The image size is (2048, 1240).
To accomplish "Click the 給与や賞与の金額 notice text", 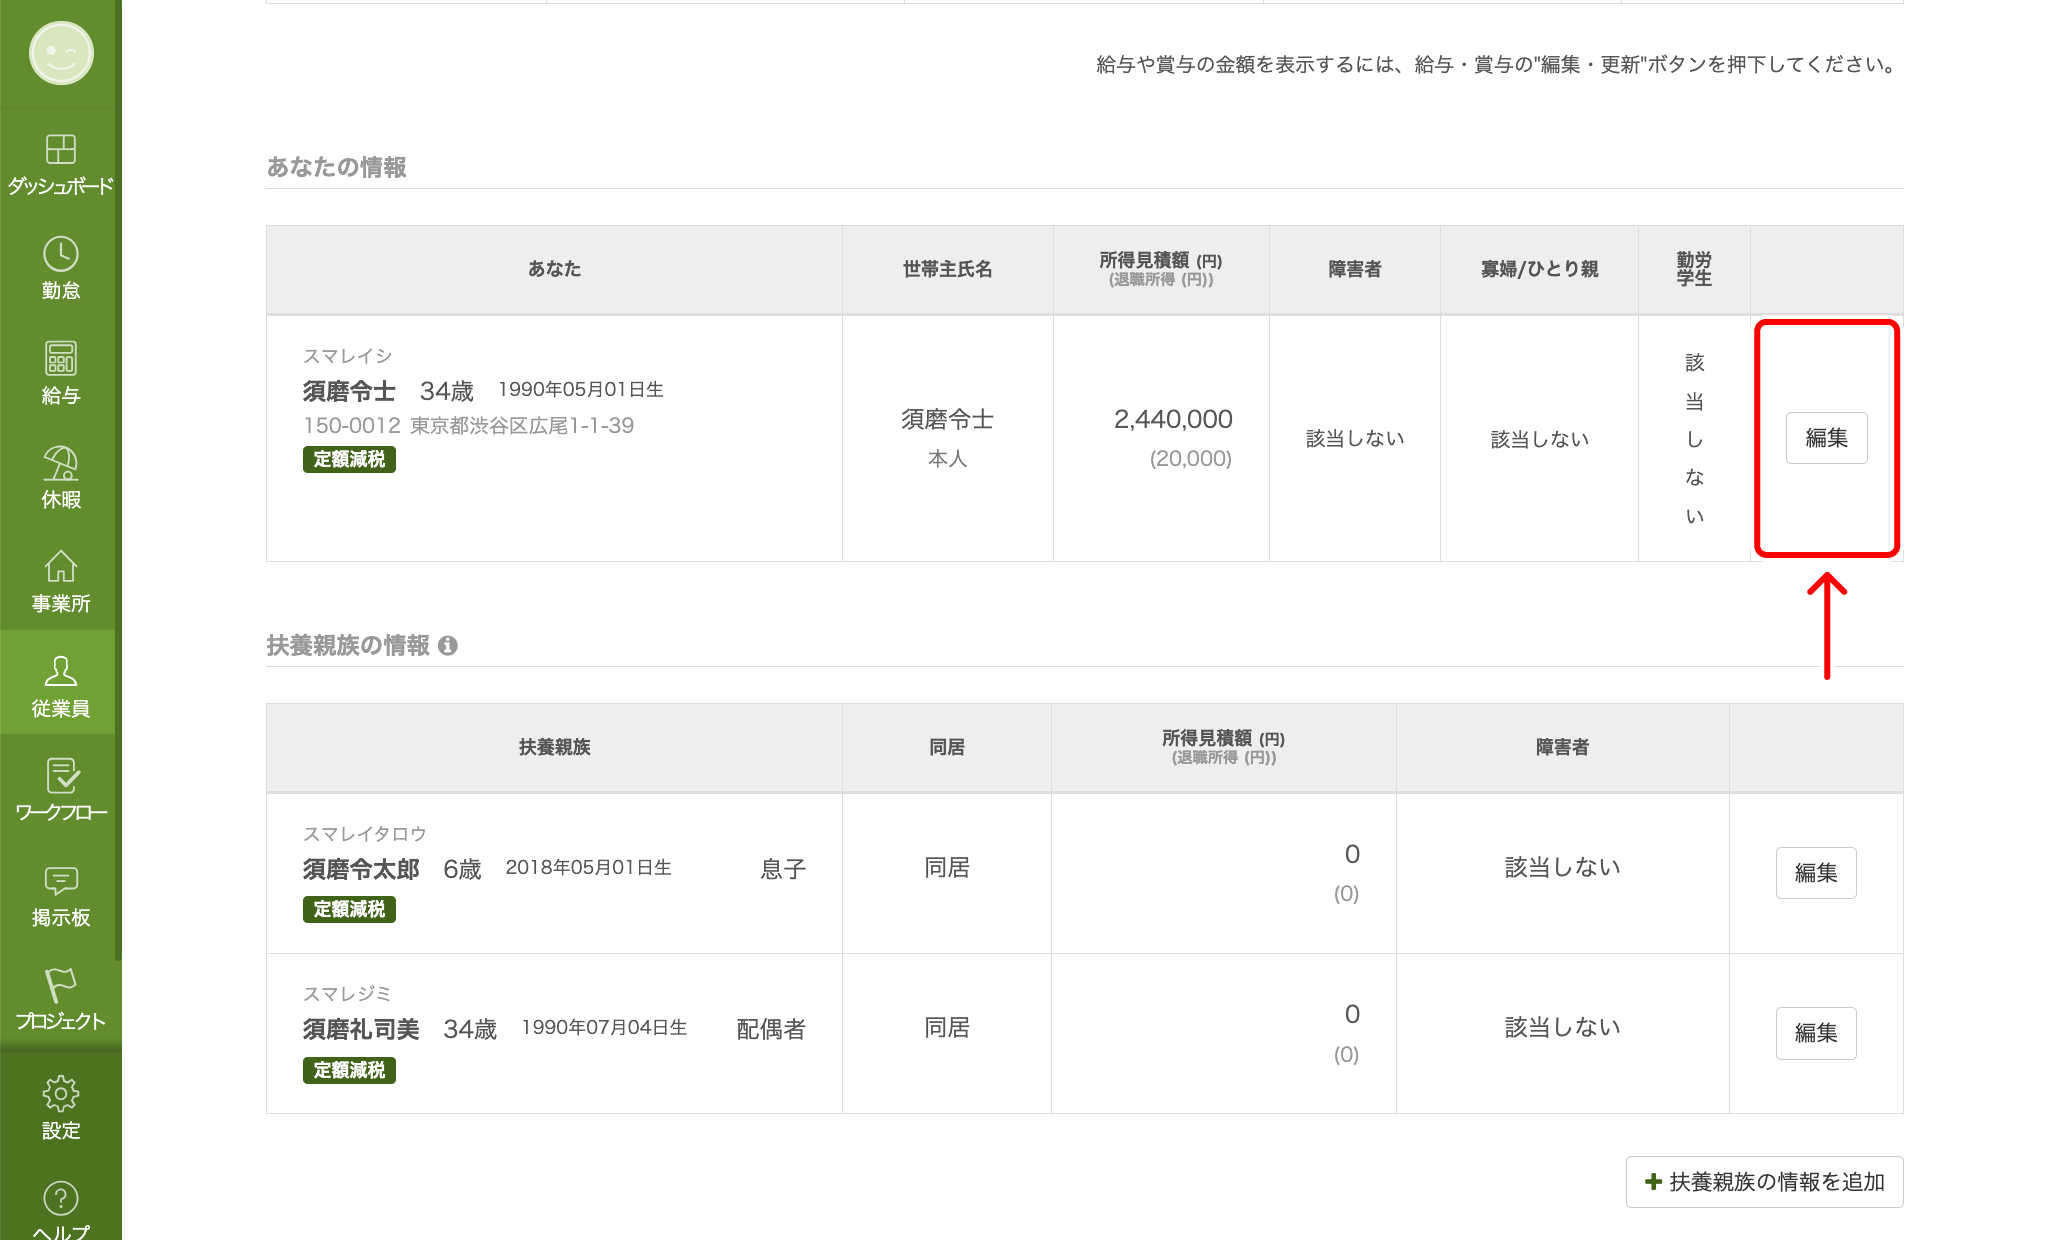I will click(x=1499, y=65).
